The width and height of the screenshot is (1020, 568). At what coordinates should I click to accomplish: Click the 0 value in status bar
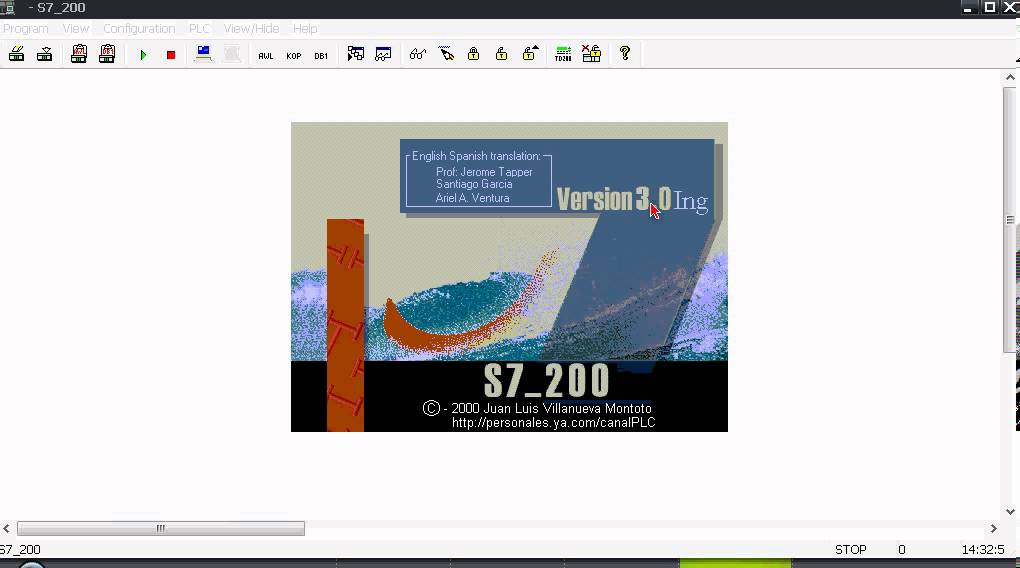(902, 550)
